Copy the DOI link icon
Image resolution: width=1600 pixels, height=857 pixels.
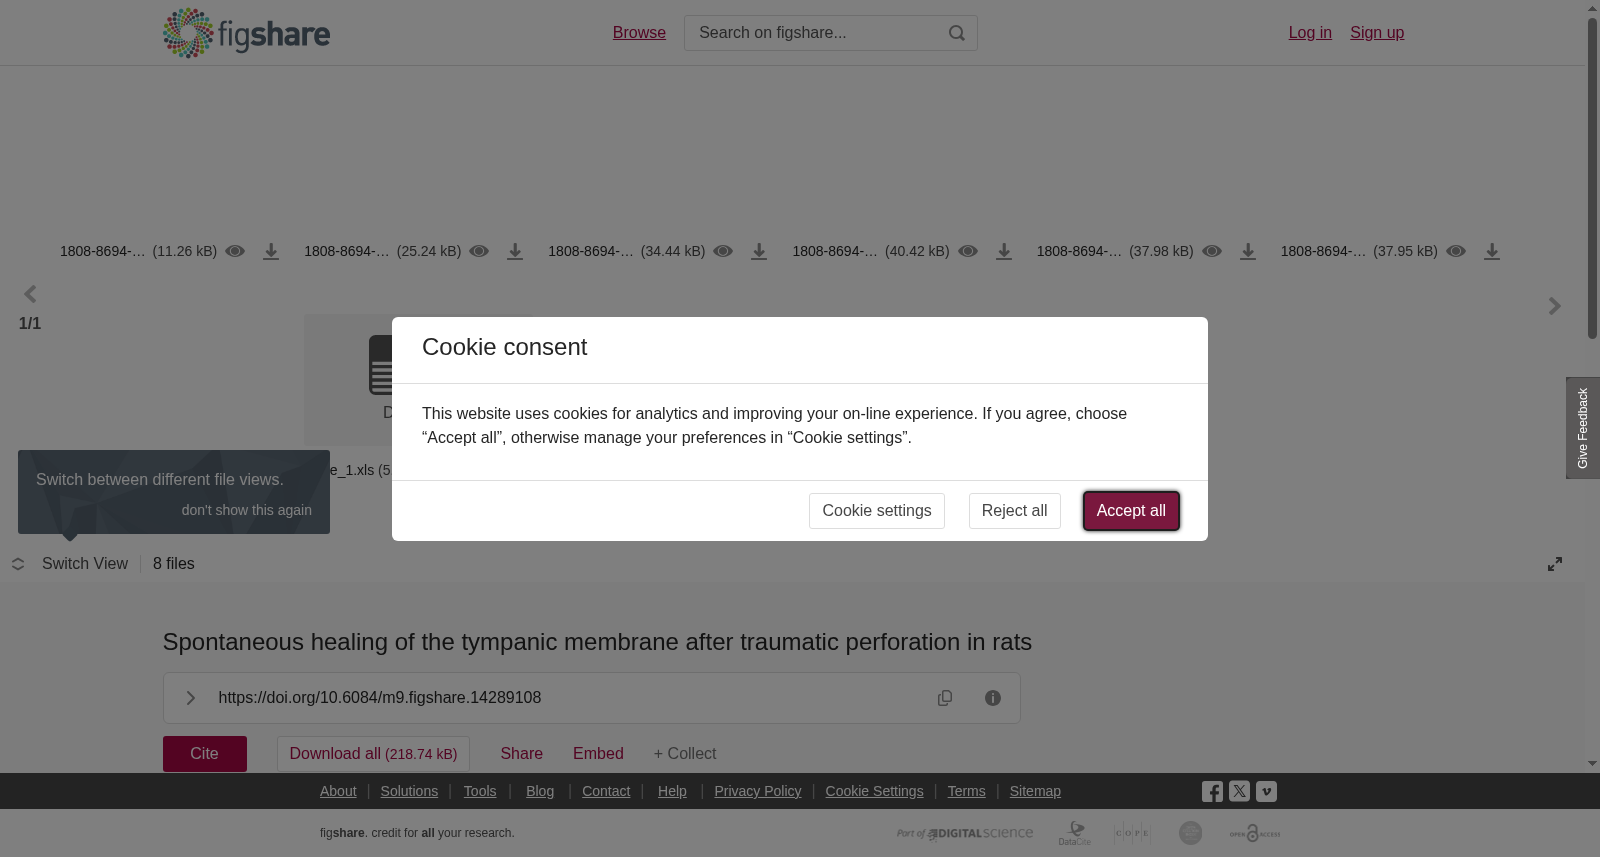click(945, 698)
